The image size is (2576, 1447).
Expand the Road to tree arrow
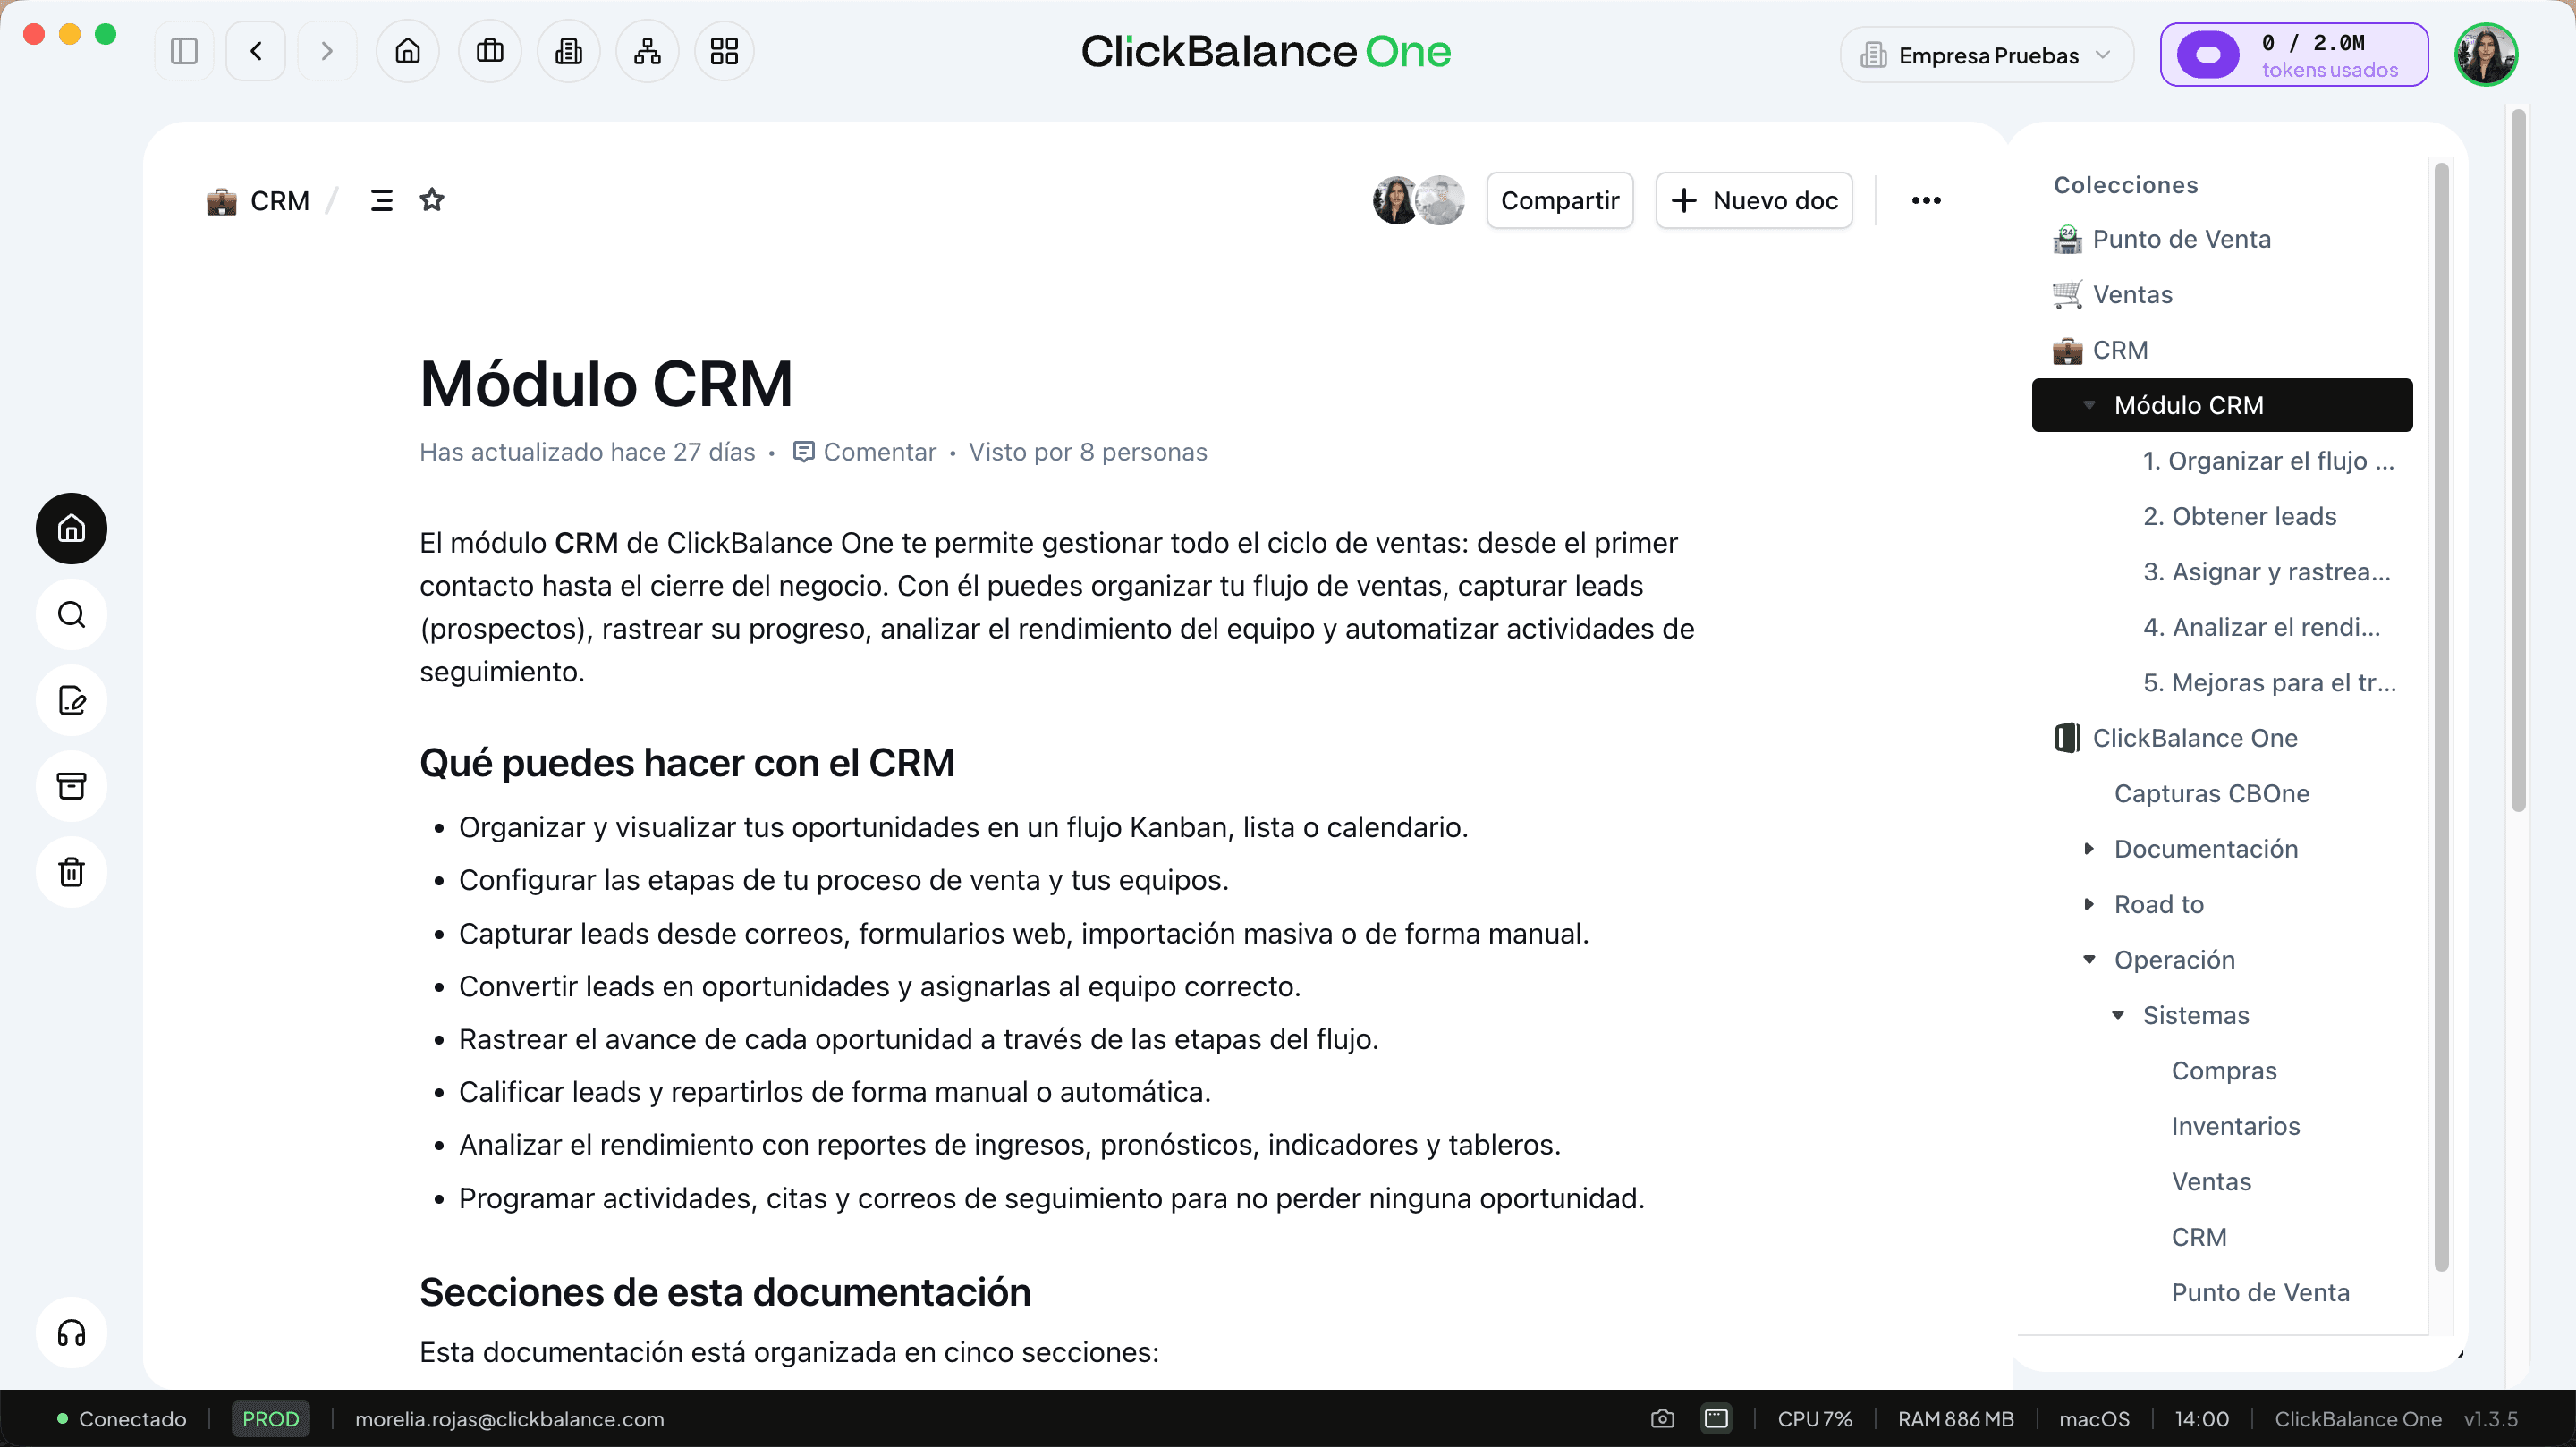click(x=2089, y=904)
